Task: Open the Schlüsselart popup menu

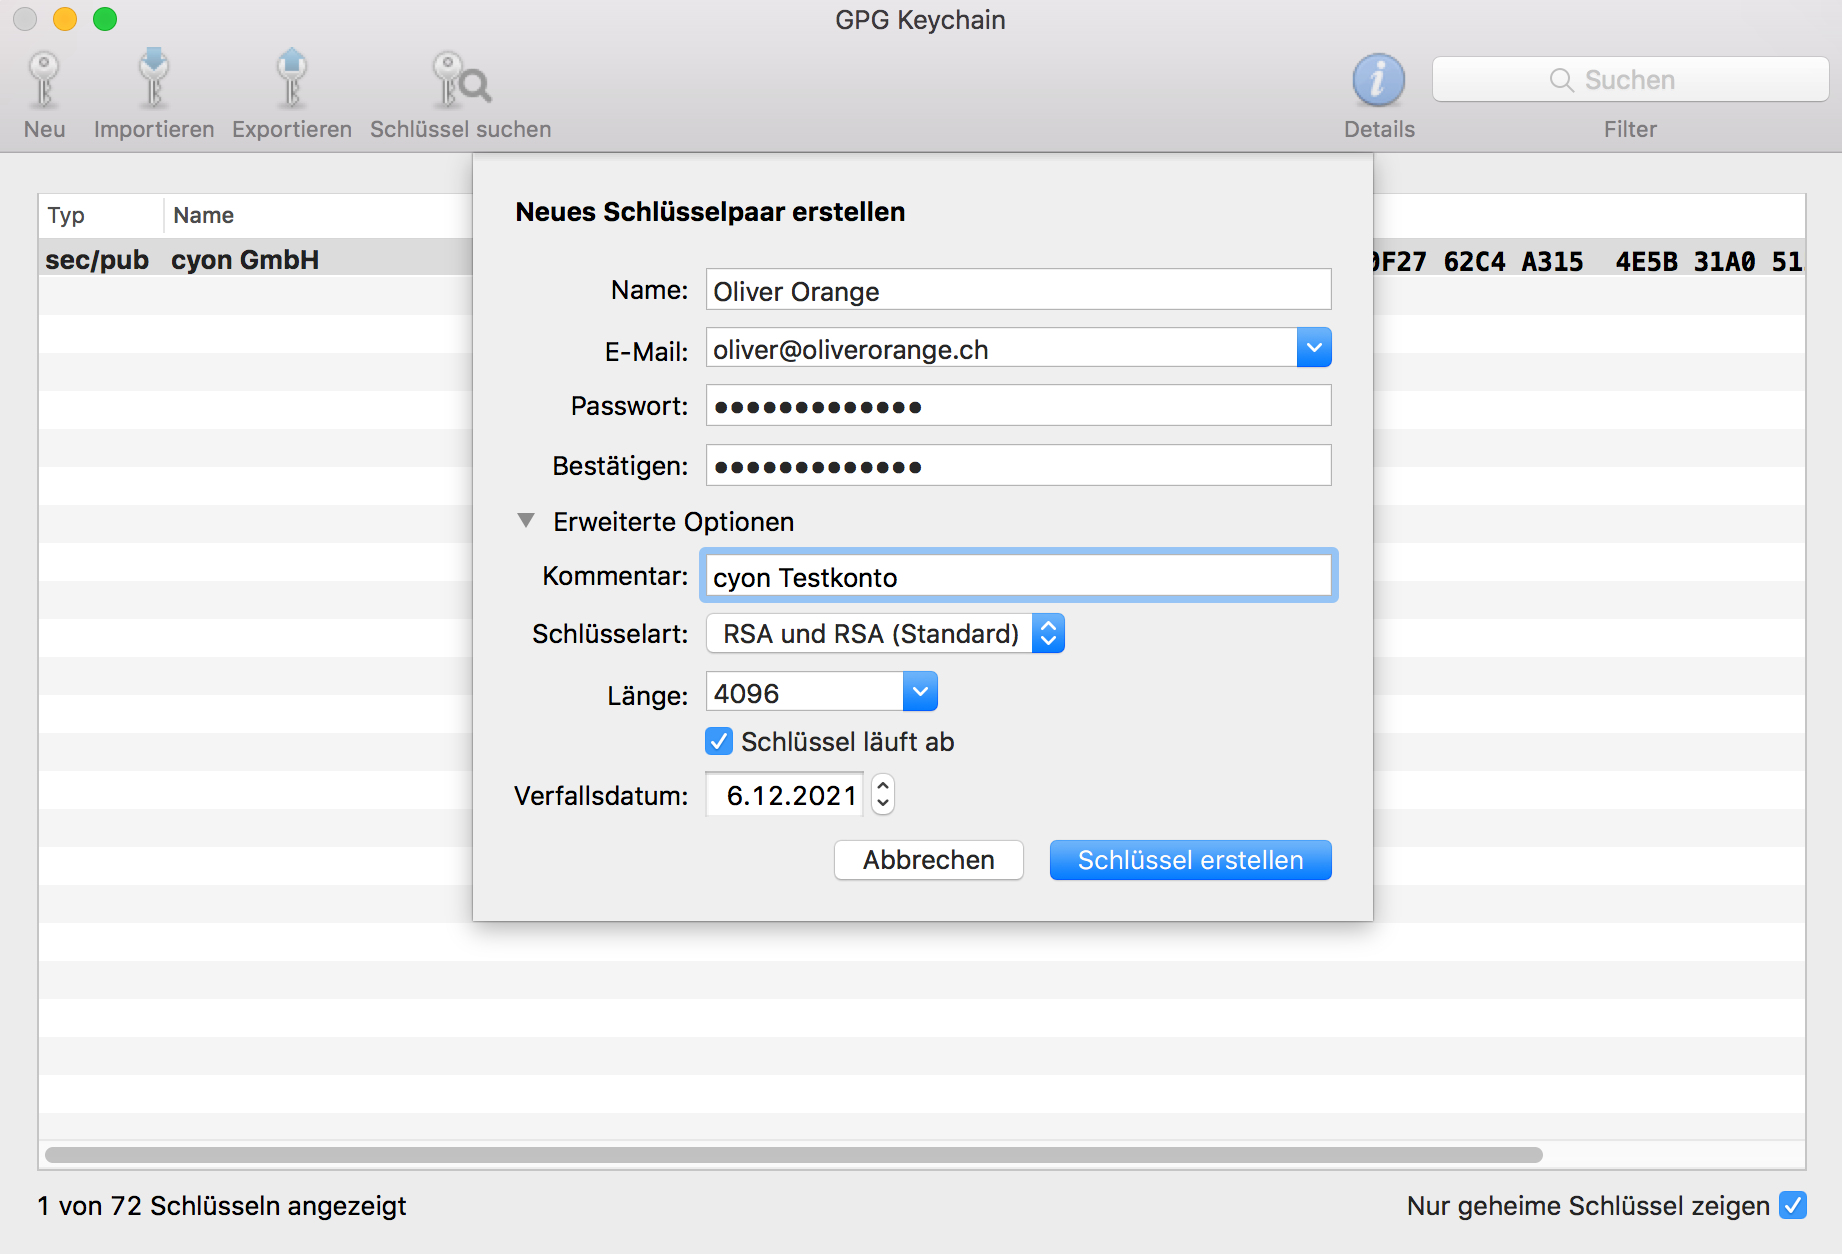Action: (885, 633)
